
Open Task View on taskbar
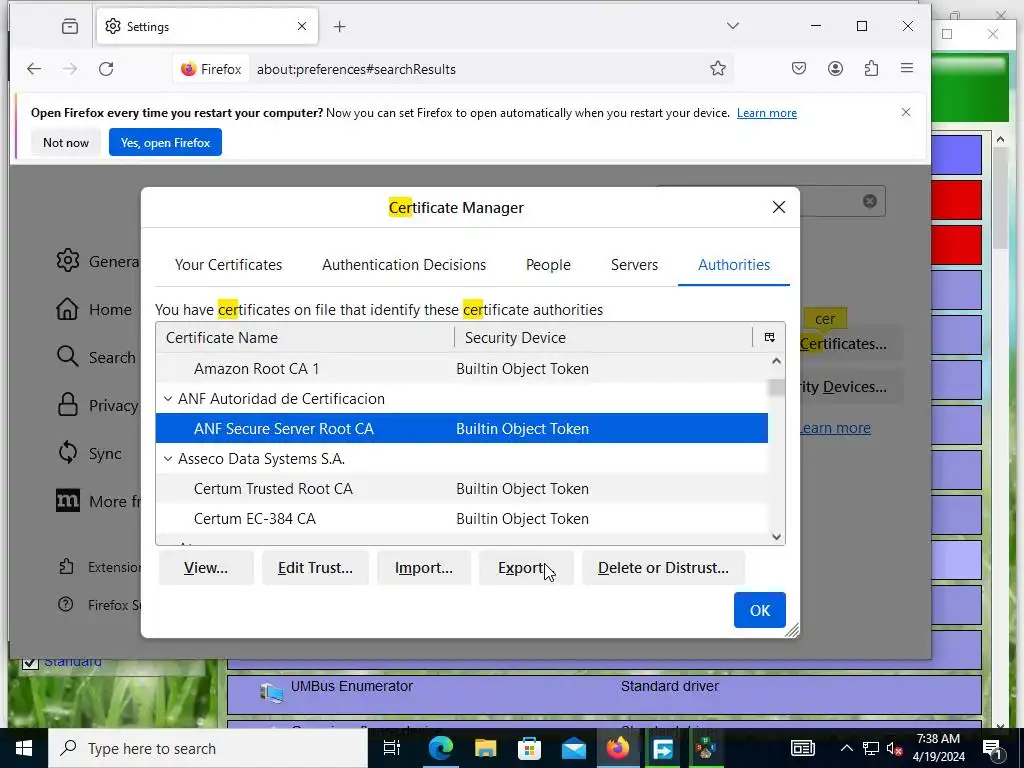[392, 748]
